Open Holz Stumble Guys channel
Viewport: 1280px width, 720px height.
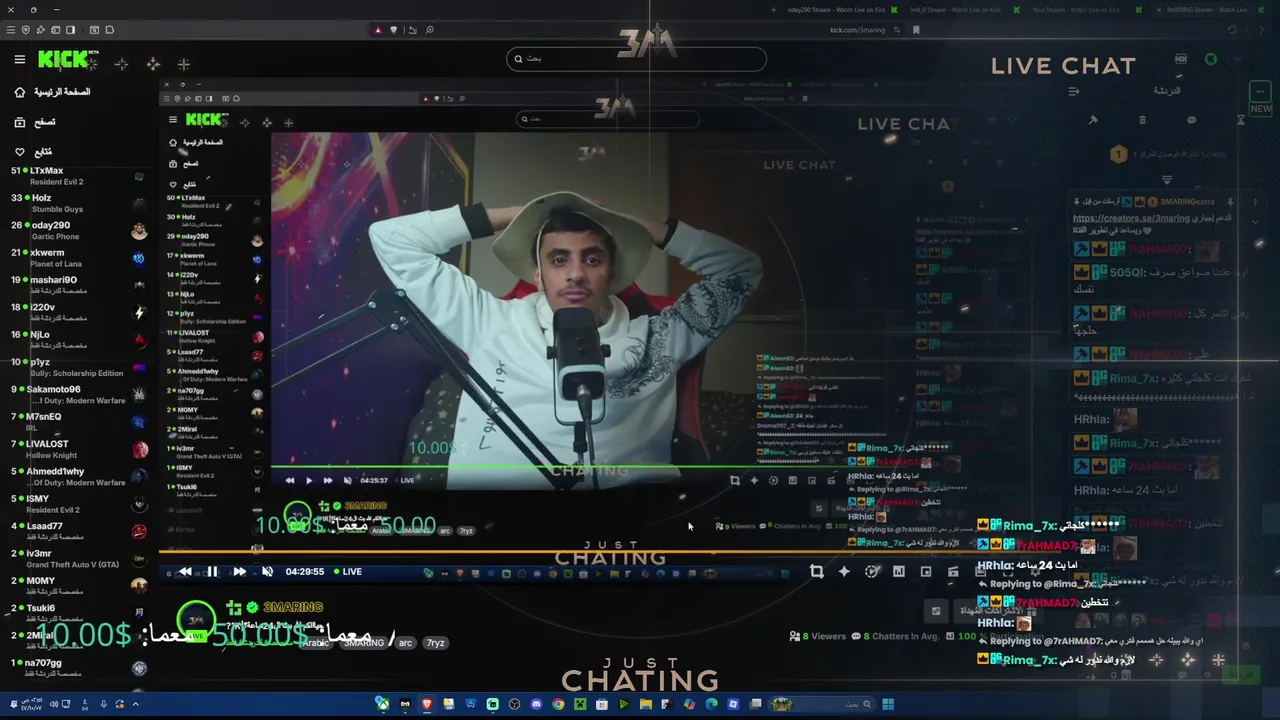[78, 204]
